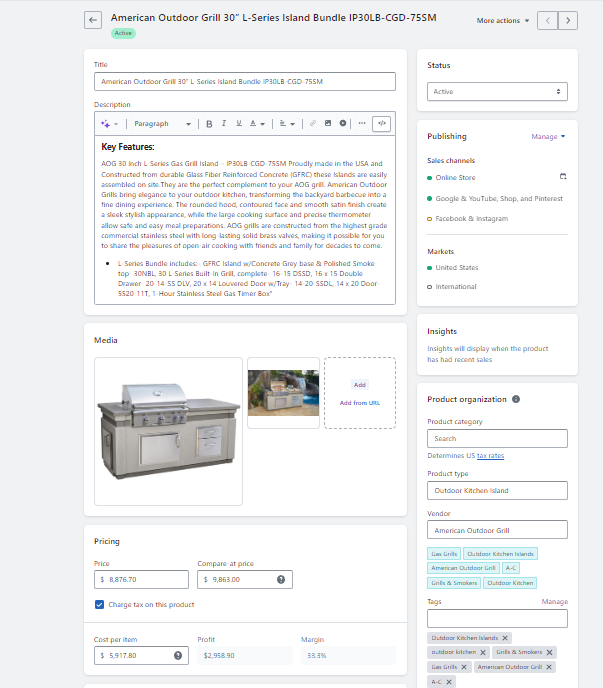This screenshot has width=603, height=688.
Task: Click the Vendor field
Action: (497, 530)
